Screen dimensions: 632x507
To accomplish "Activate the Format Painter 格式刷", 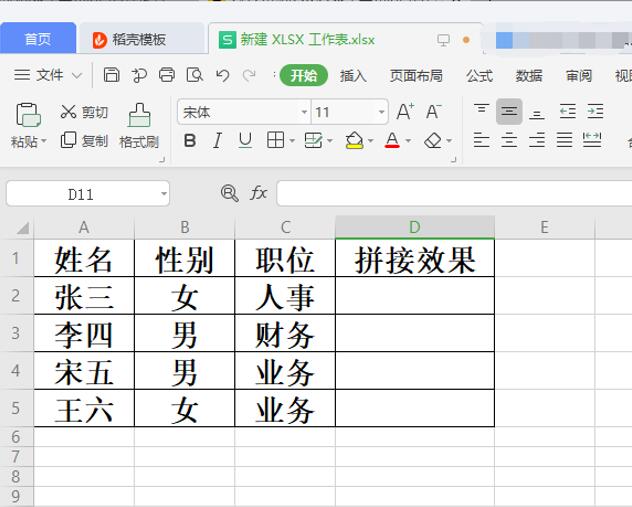I will (139, 125).
